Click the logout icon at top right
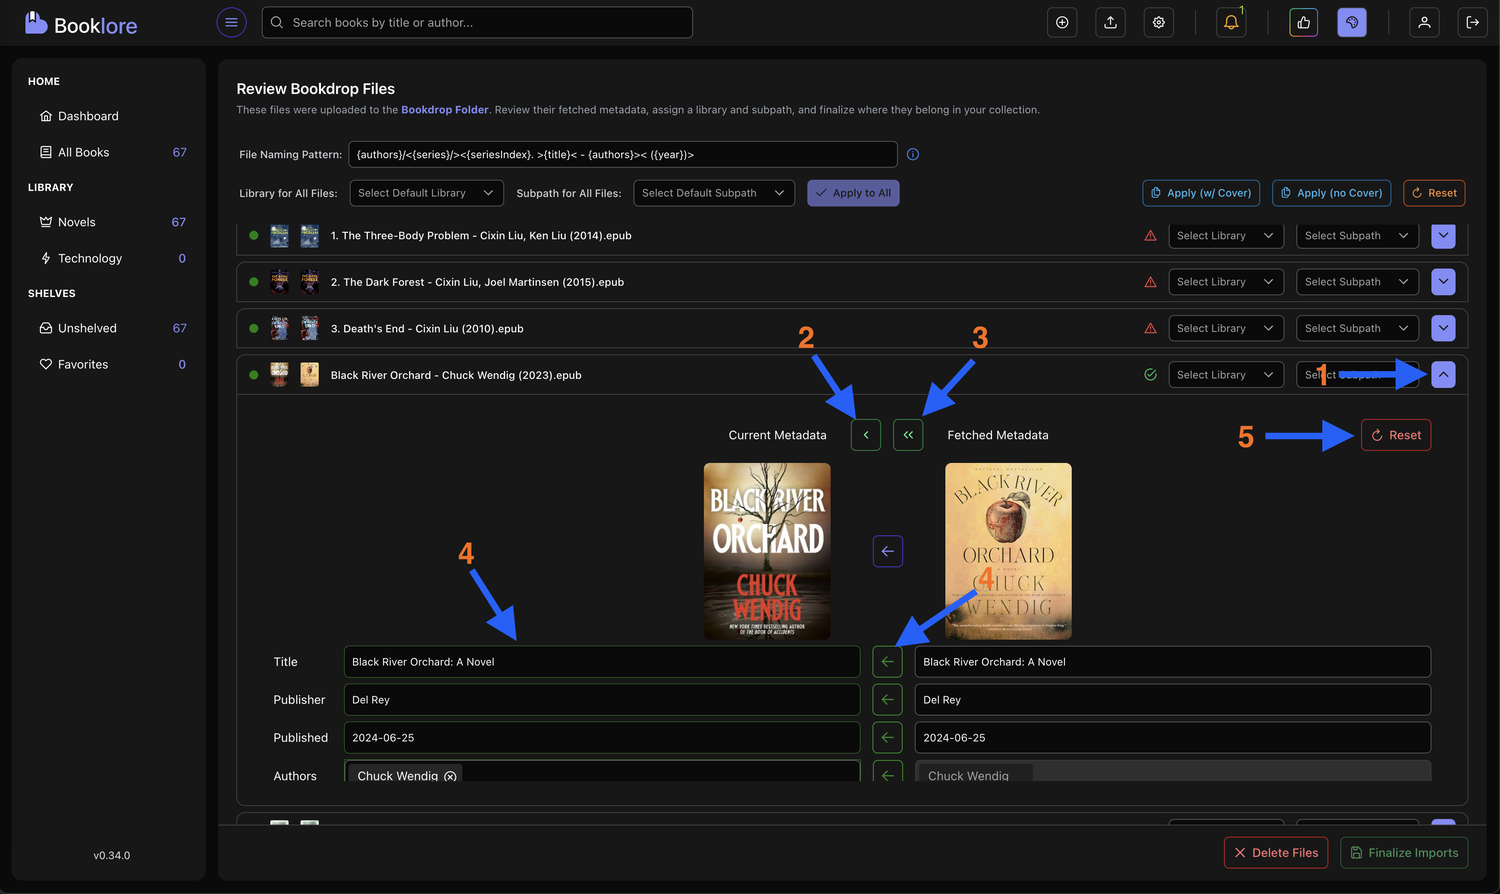This screenshot has width=1500, height=894. (x=1473, y=22)
